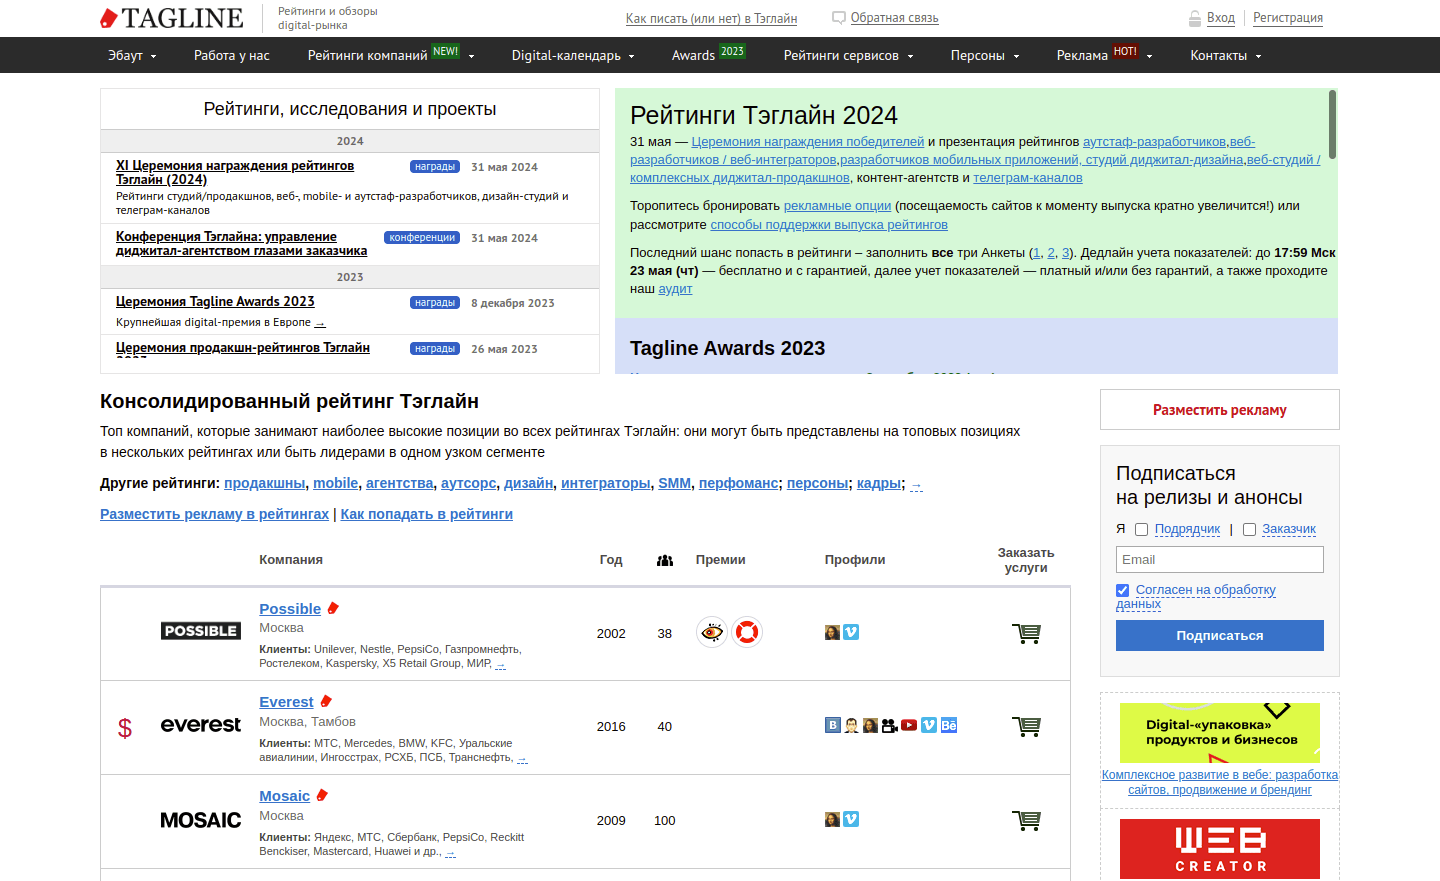Click the employees people icon column header

[665, 560]
